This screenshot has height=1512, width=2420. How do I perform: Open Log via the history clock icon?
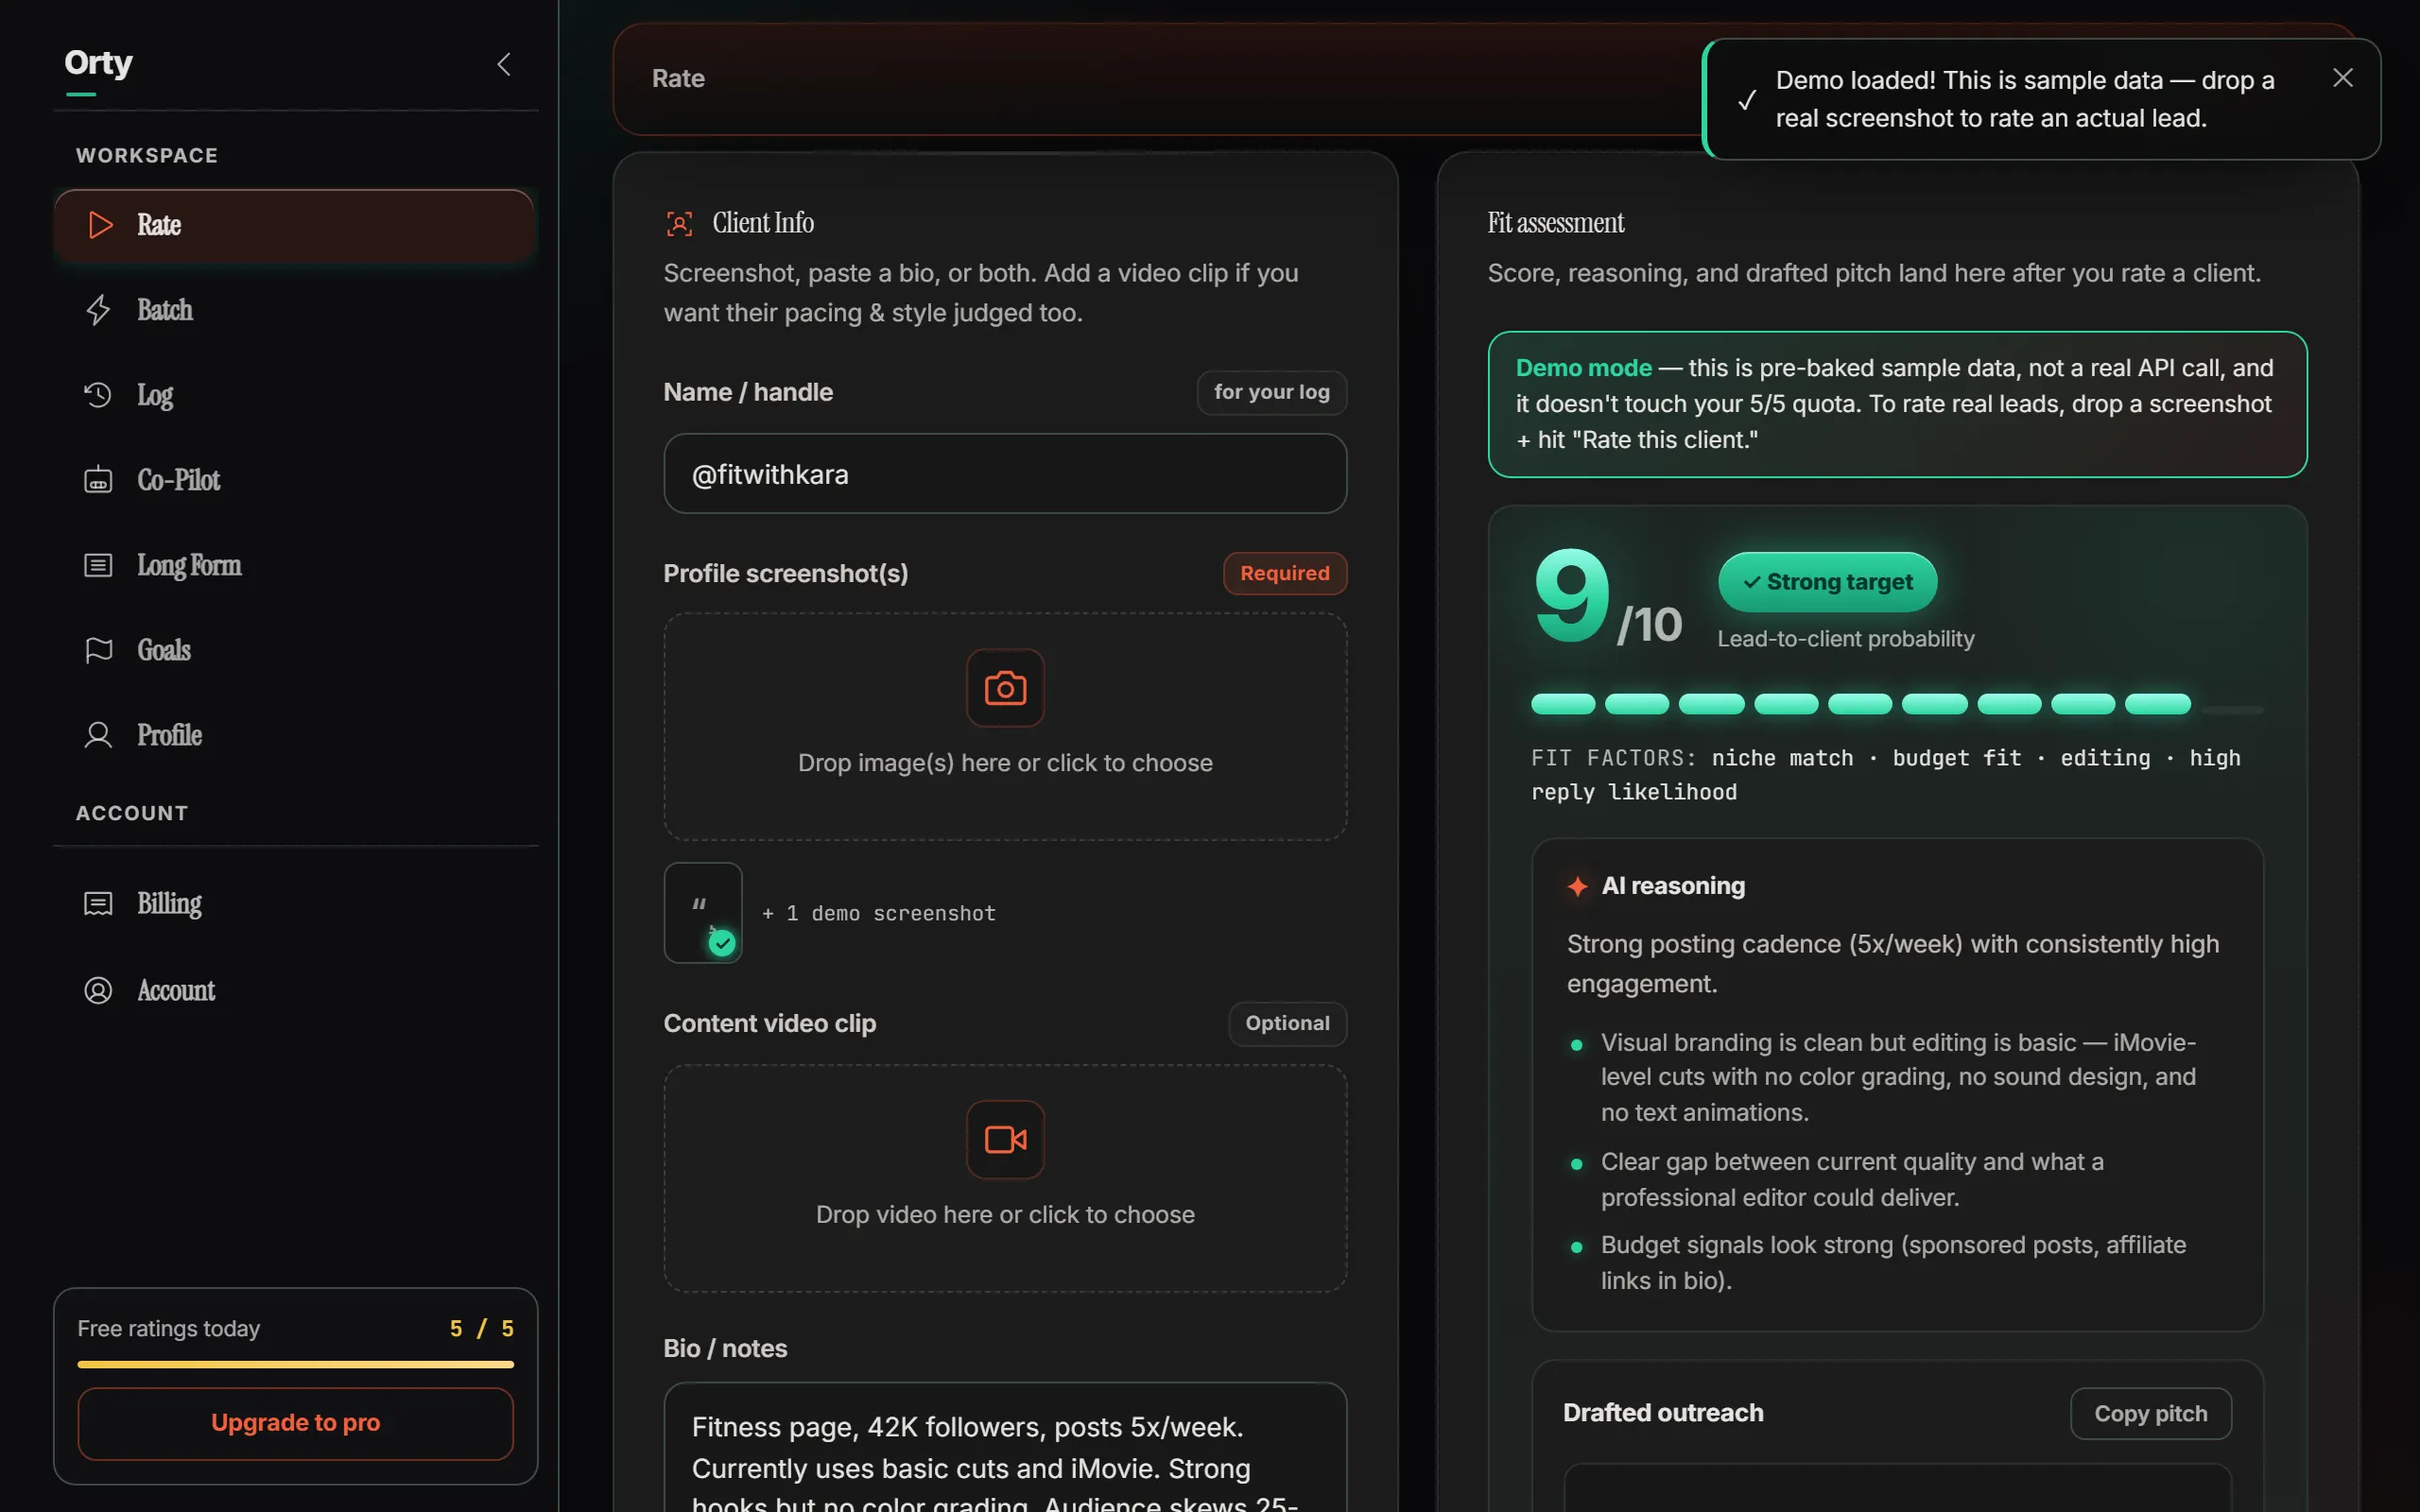pos(98,395)
